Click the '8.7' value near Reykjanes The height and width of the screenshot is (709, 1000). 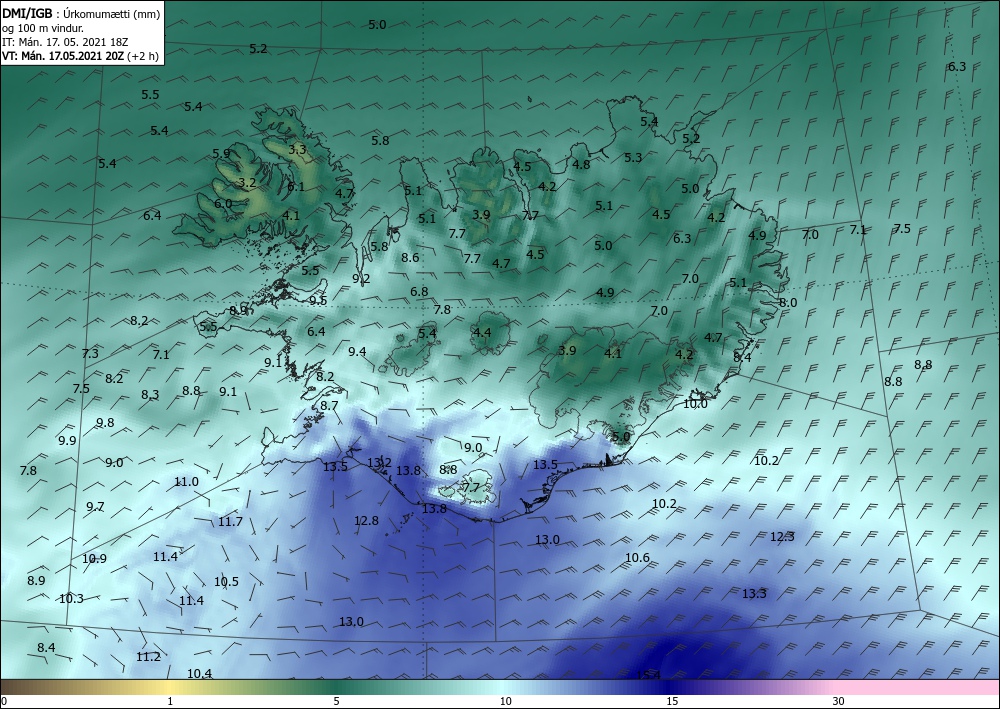[x=329, y=406]
